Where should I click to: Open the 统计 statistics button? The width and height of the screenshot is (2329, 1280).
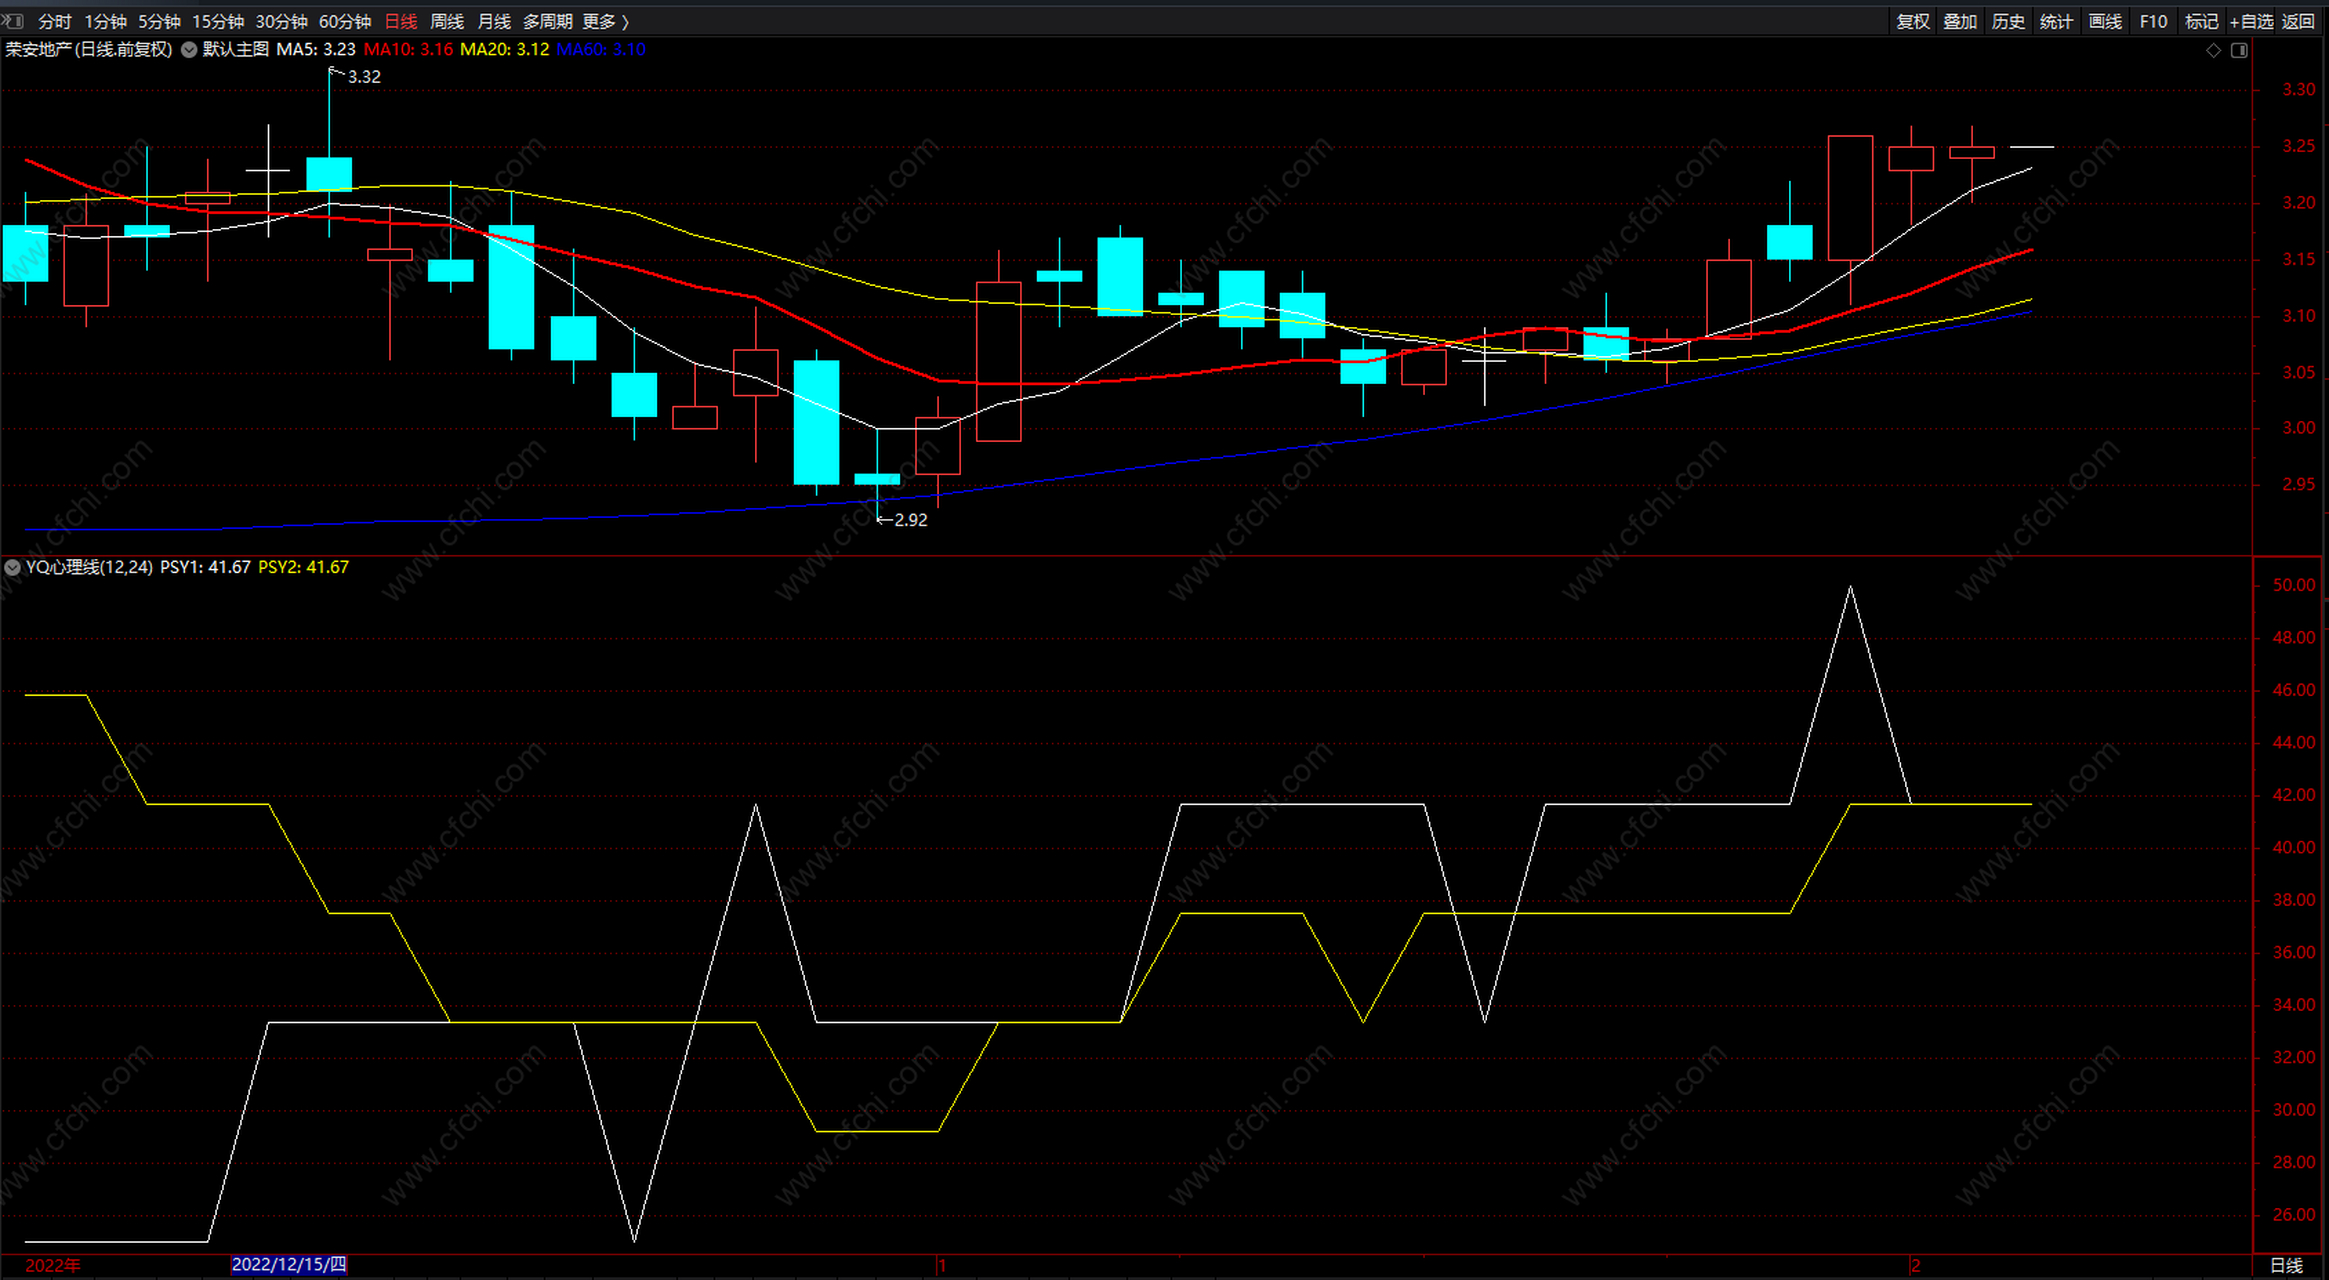(2056, 21)
